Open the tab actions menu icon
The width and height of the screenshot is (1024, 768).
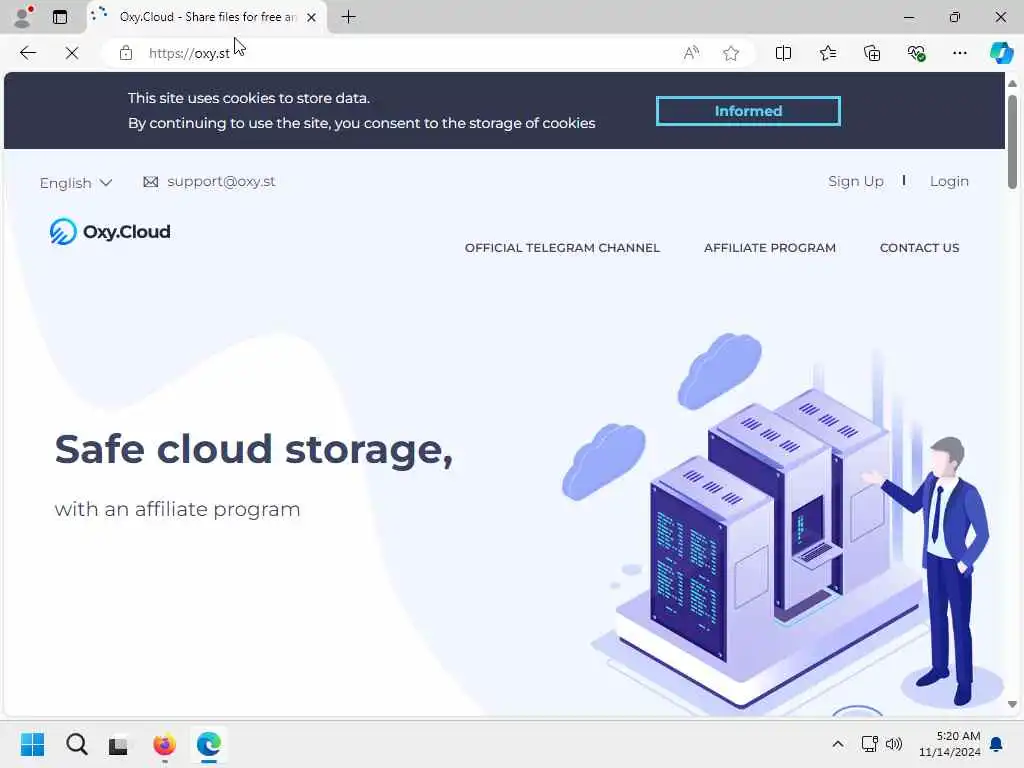(x=60, y=18)
